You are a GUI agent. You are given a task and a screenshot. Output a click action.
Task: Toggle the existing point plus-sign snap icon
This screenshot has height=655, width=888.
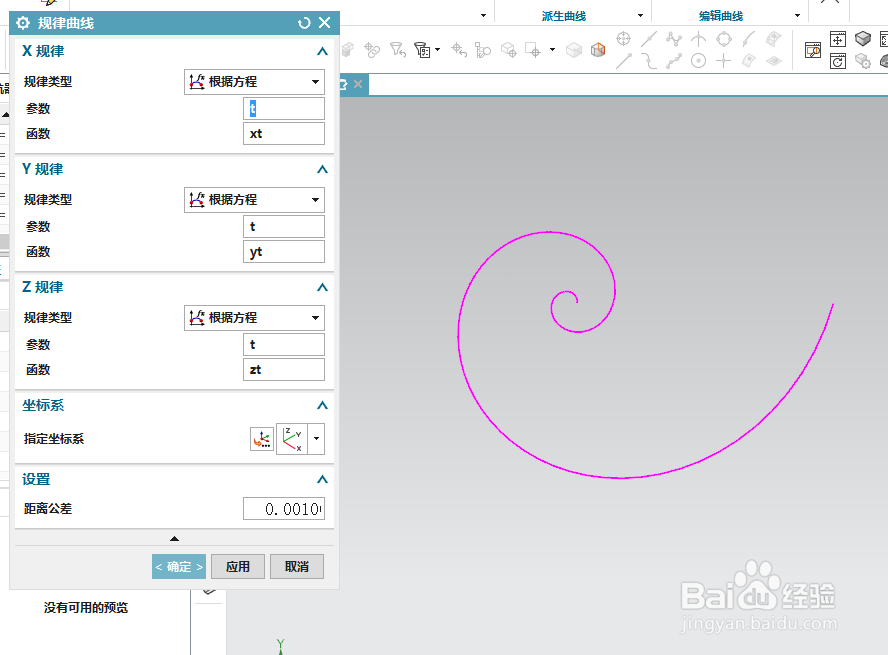click(x=724, y=61)
